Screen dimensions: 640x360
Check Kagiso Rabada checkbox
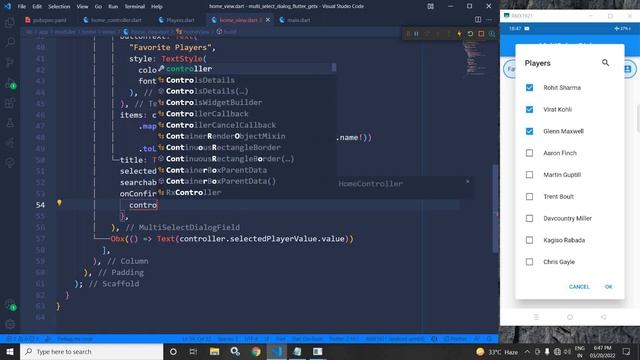point(529,240)
